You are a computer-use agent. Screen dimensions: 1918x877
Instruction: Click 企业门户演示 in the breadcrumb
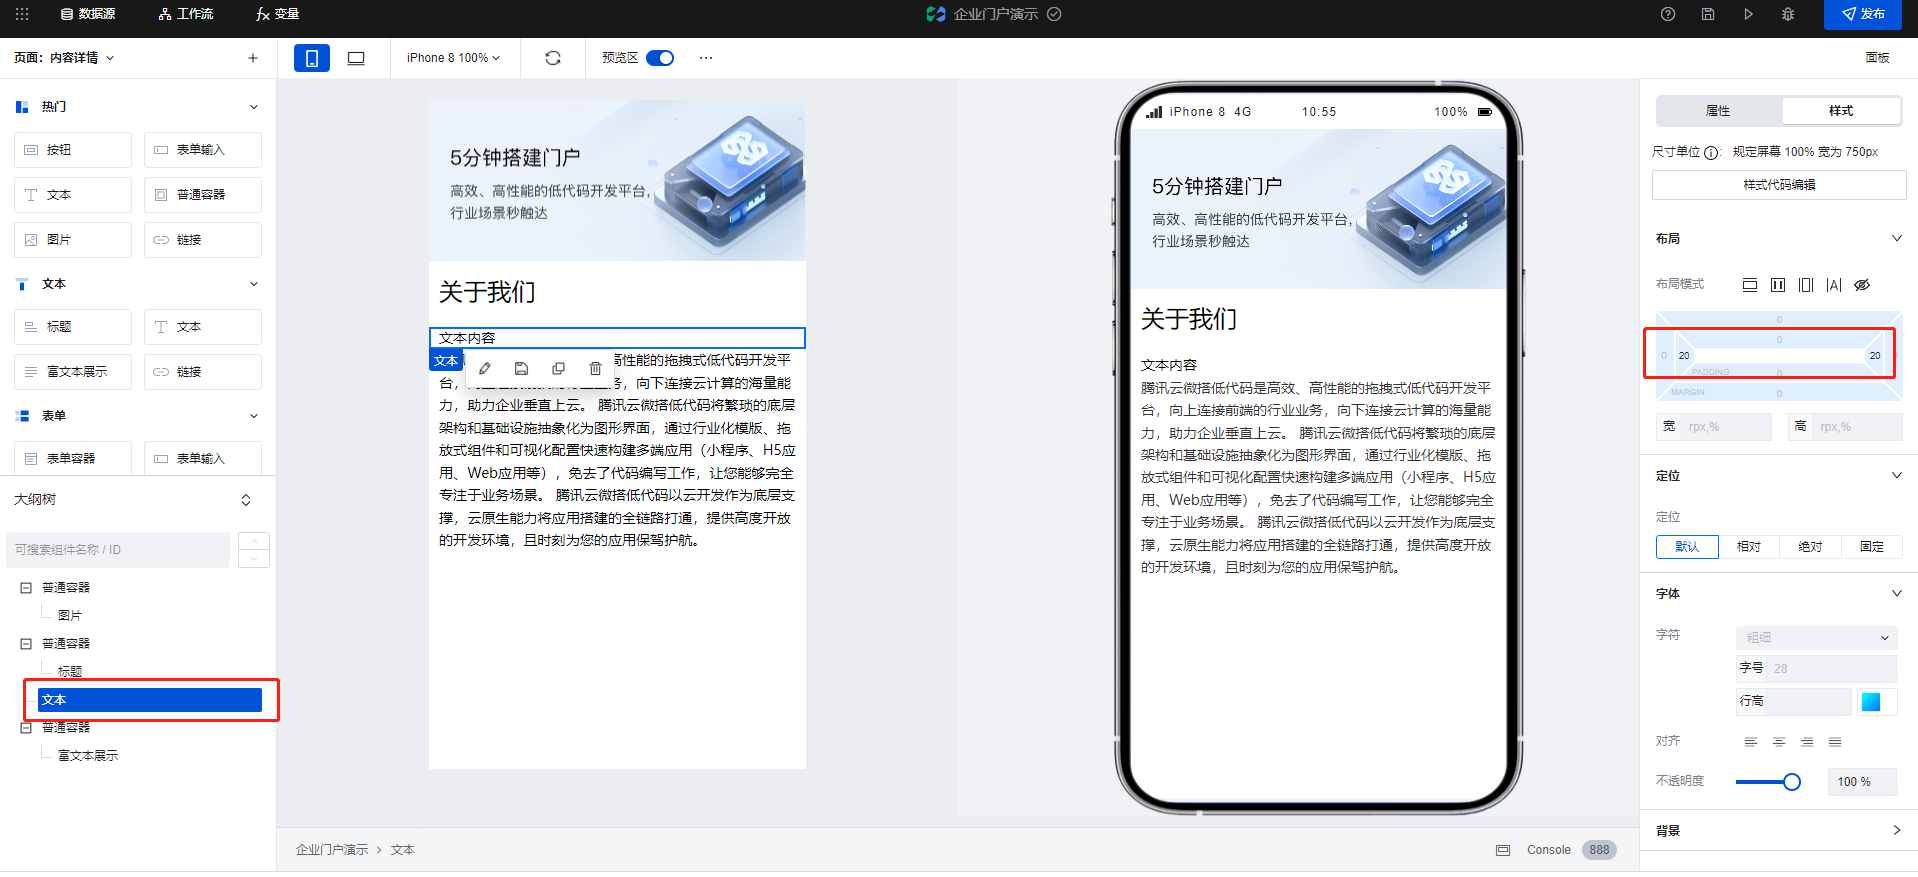tap(332, 850)
